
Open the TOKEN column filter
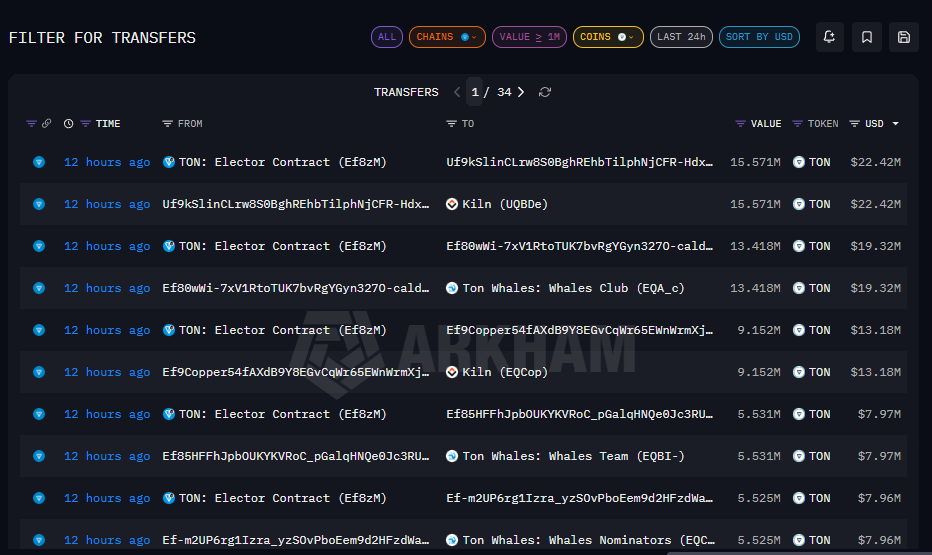pyautogui.click(x=798, y=124)
